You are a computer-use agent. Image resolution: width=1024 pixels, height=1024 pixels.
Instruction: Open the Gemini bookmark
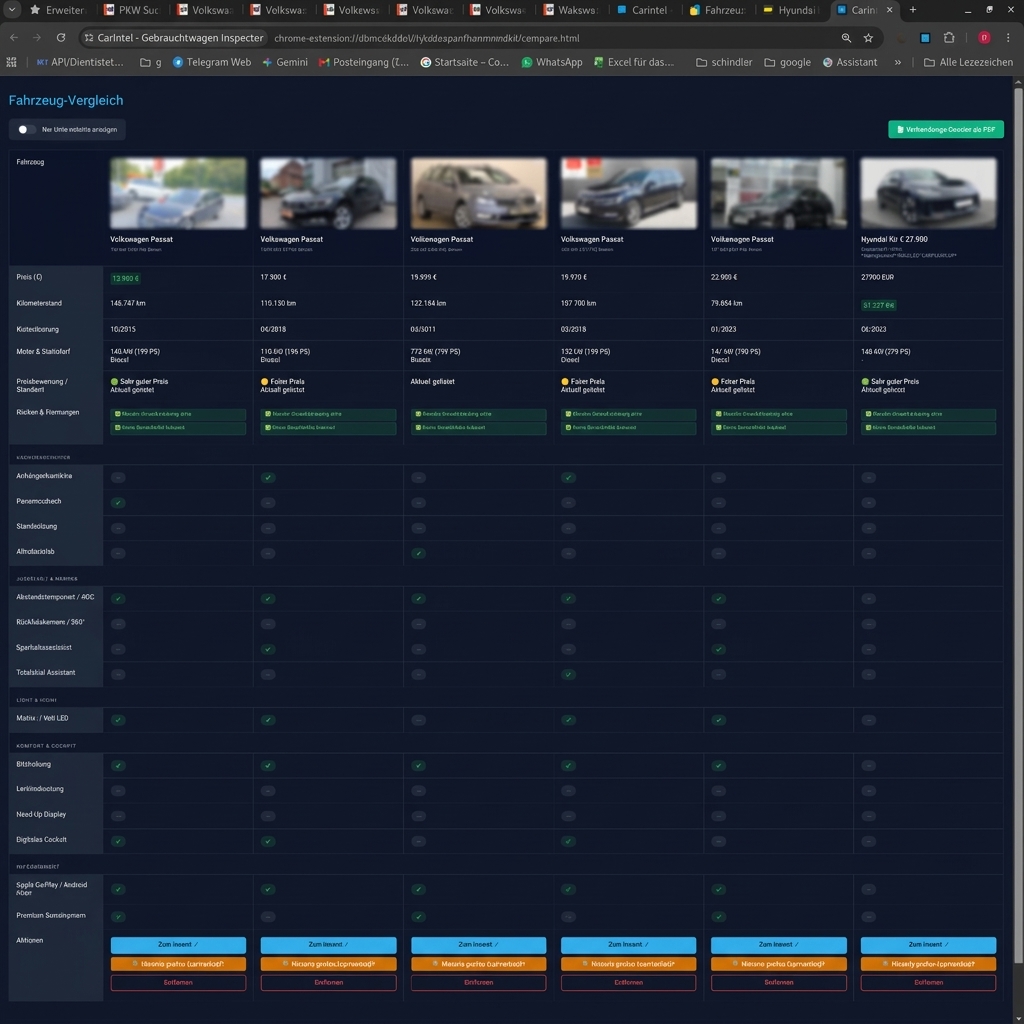pos(285,62)
